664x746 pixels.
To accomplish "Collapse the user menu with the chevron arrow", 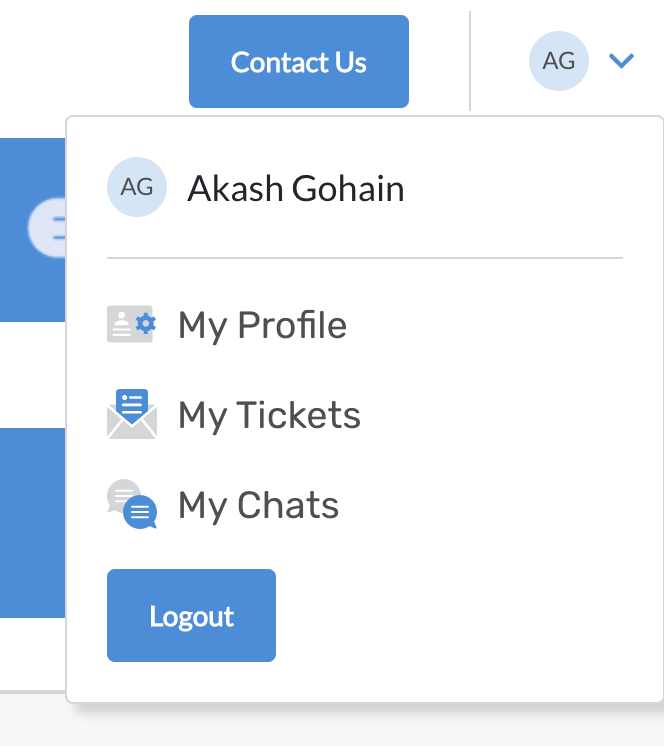I will [x=621, y=62].
